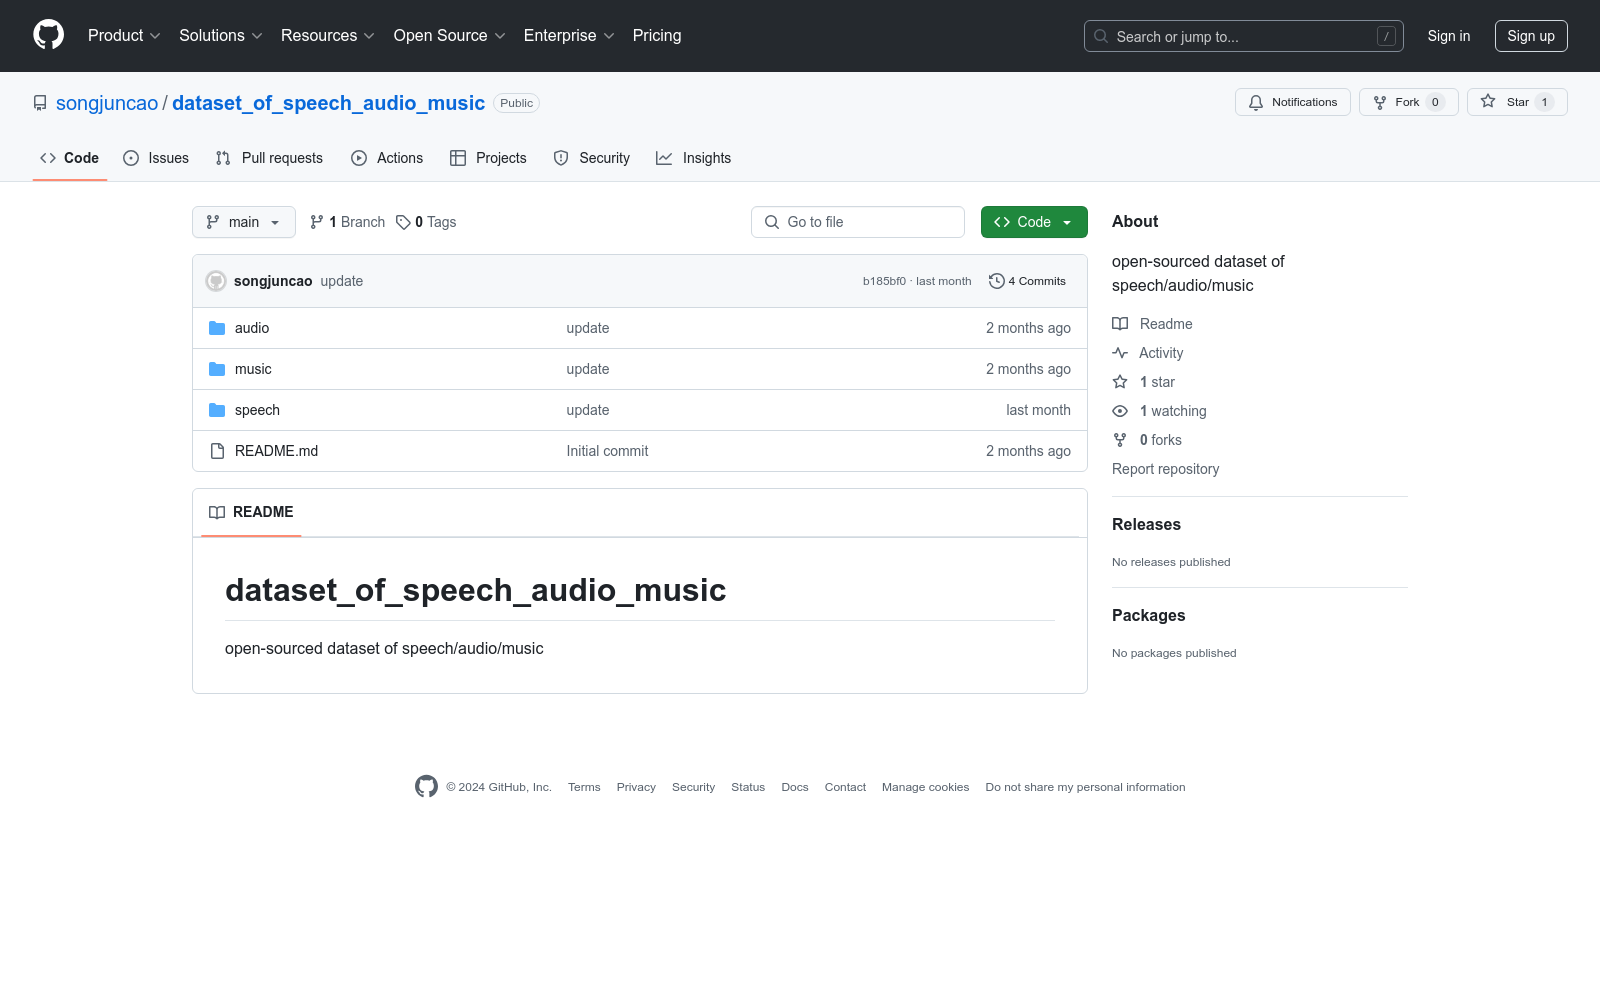Viewport: 1600px width, 1000px height.
Task: Select the README tab in file panel
Action: click(251, 512)
